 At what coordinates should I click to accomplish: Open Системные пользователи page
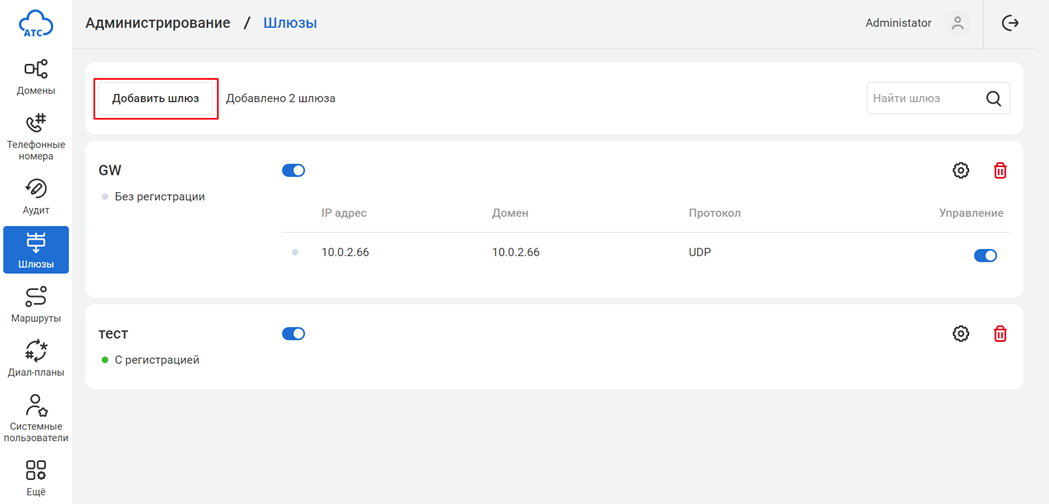pos(36,417)
